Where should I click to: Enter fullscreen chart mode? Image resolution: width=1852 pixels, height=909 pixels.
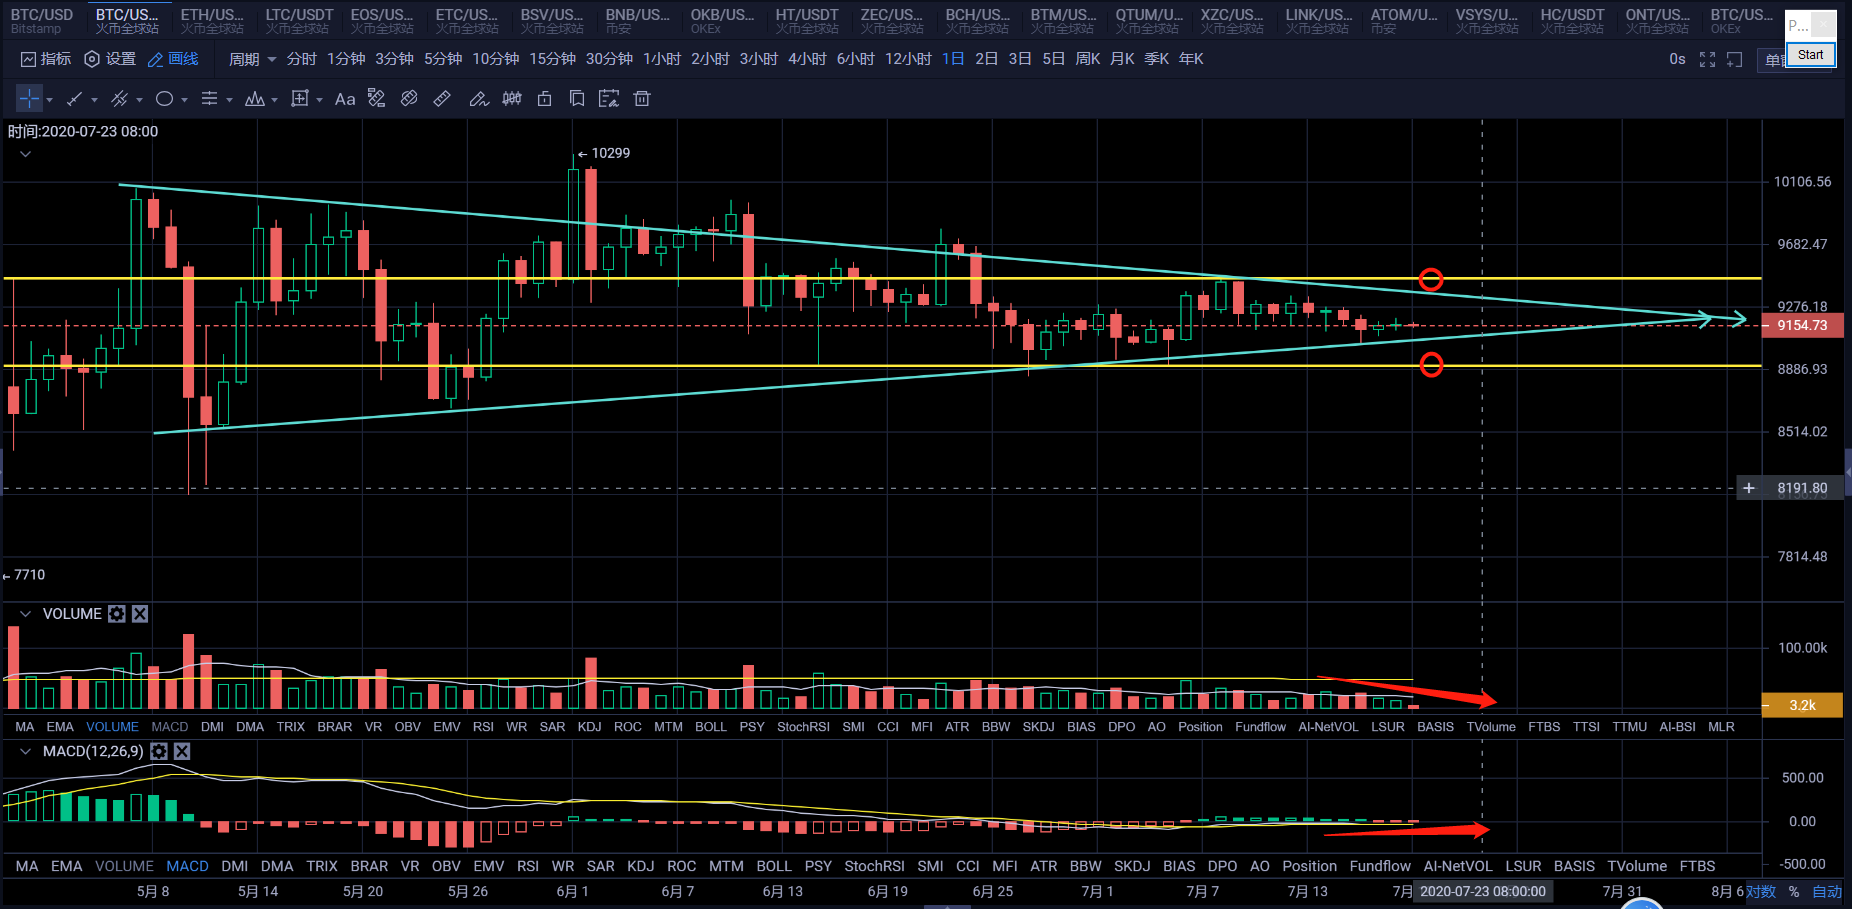(x=1707, y=59)
